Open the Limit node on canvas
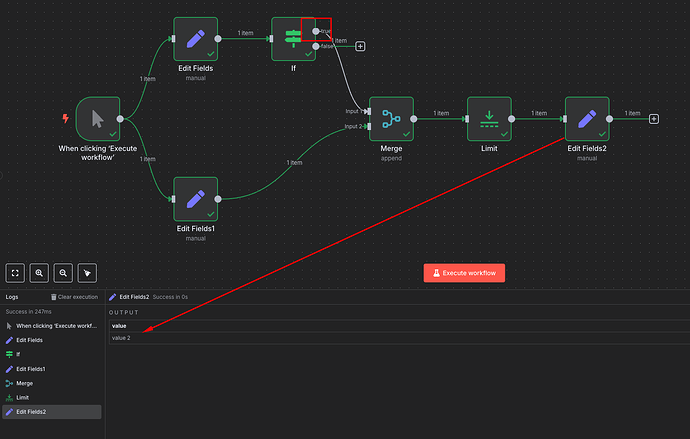 tap(489, 119)
